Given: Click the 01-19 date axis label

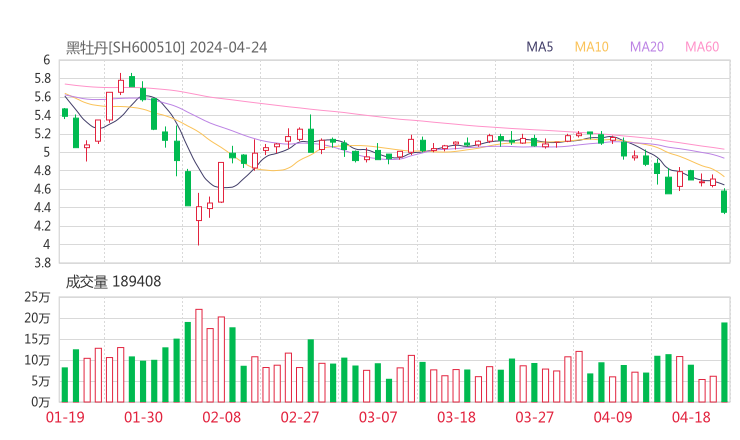Looking at the screenshot, I should (x=65, y=417).
